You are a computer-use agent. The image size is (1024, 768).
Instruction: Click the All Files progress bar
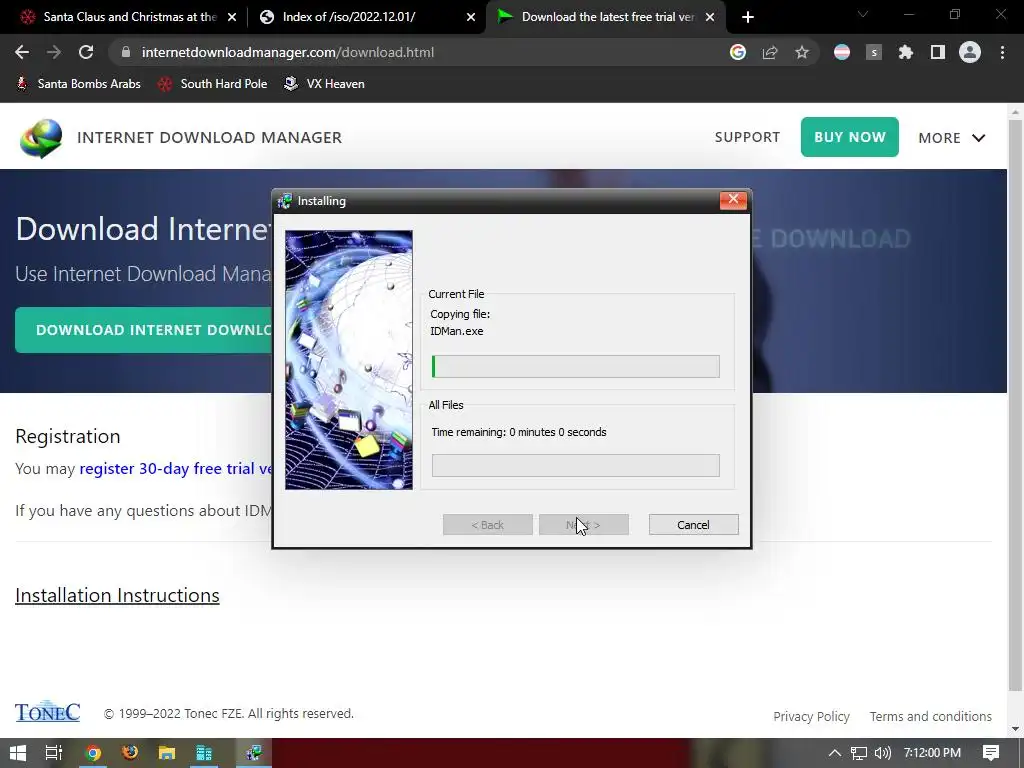[x=575, y=466]
